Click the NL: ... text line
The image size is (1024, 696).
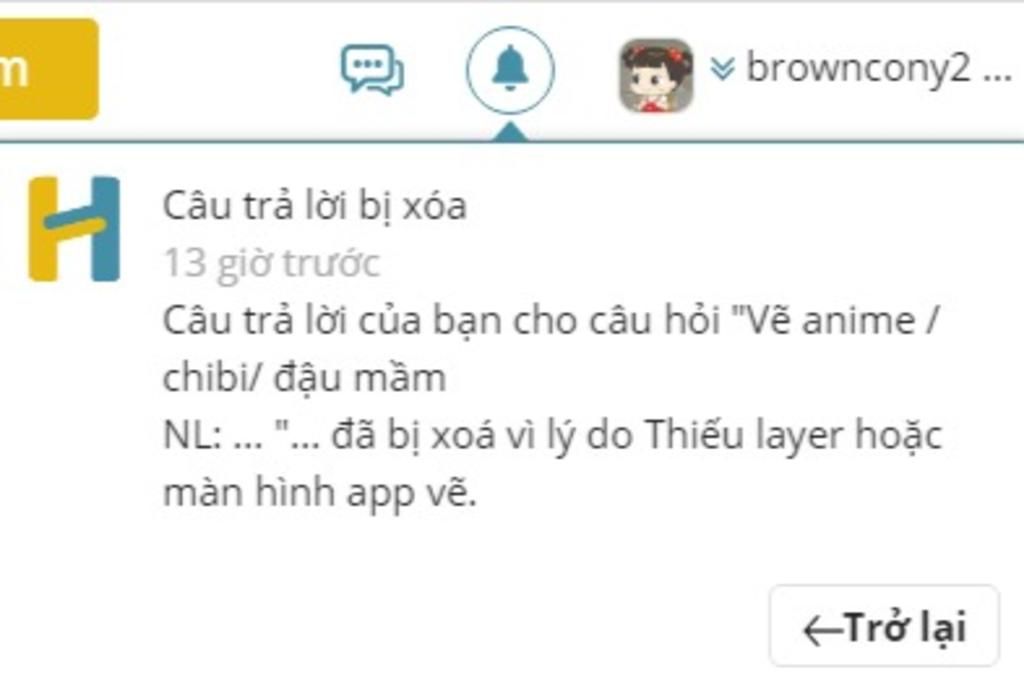pos(212,435)
